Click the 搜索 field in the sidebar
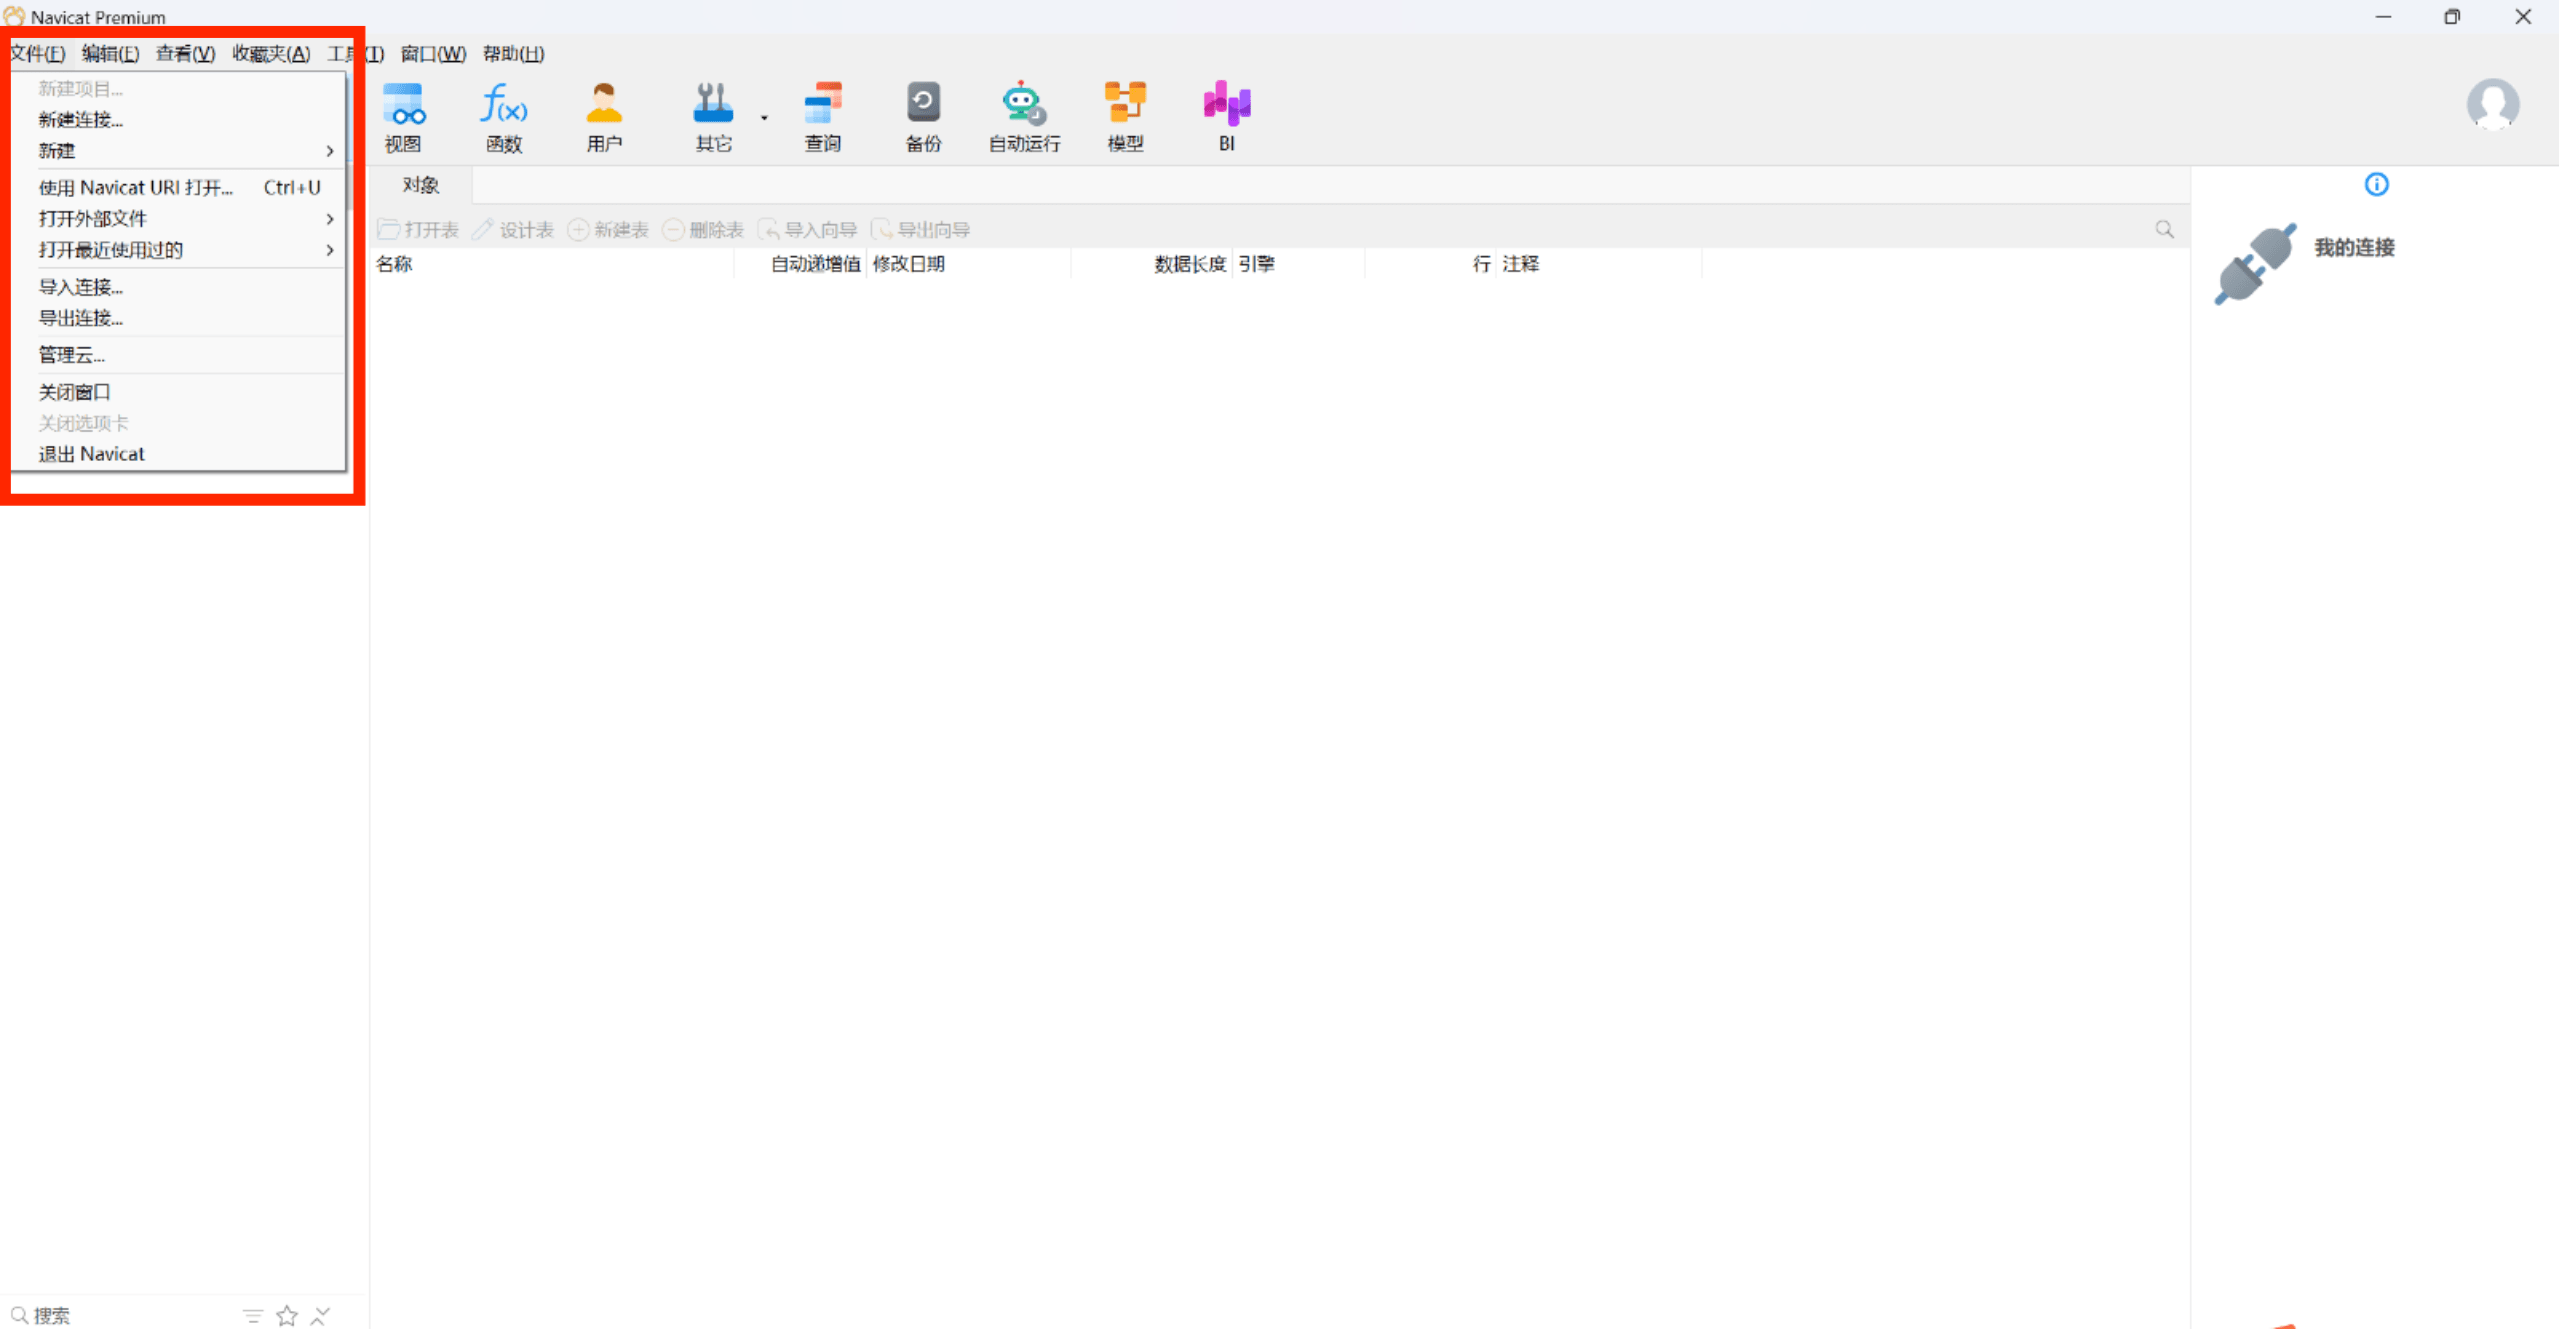 click(x=120, y=1315)
